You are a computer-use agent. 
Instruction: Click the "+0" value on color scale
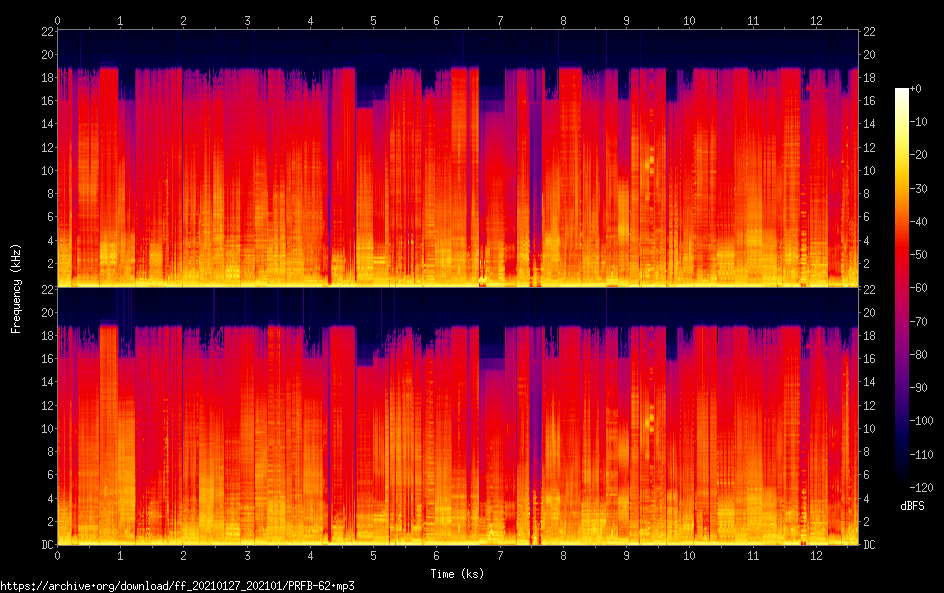pos(916,89)
